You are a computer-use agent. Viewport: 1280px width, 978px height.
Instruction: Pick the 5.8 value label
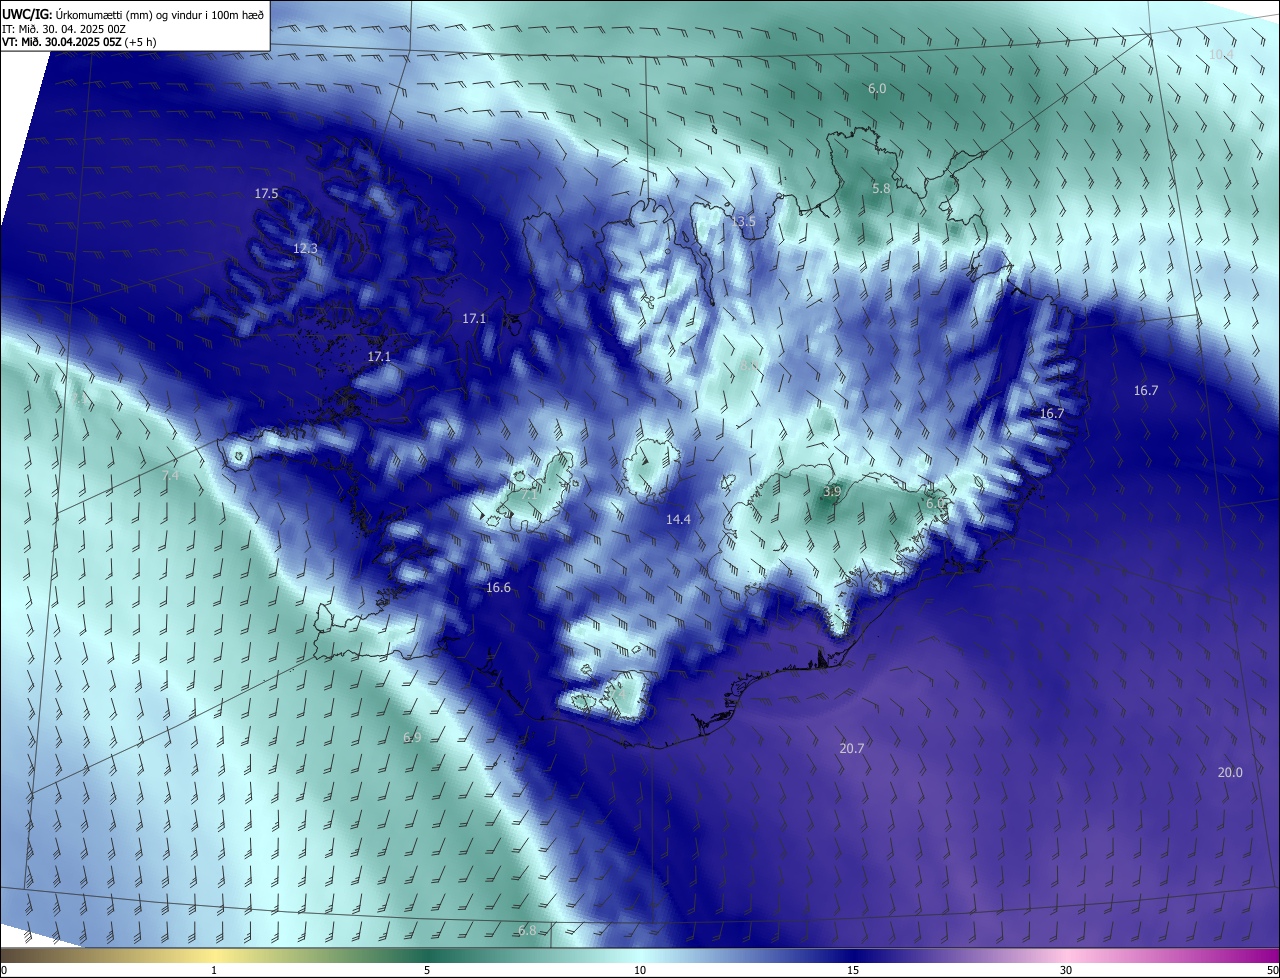tap(881, 189)
